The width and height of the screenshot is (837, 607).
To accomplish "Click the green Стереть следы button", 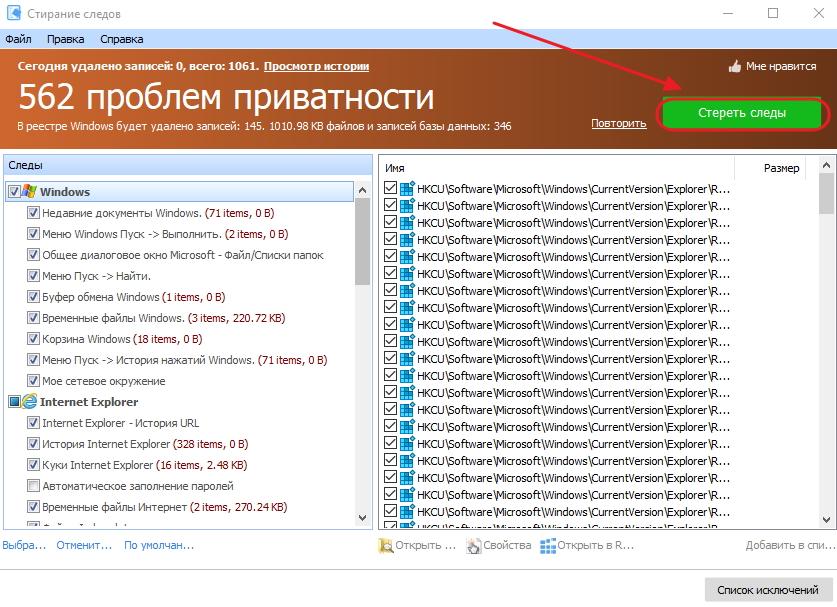I will tap(741, 113).
